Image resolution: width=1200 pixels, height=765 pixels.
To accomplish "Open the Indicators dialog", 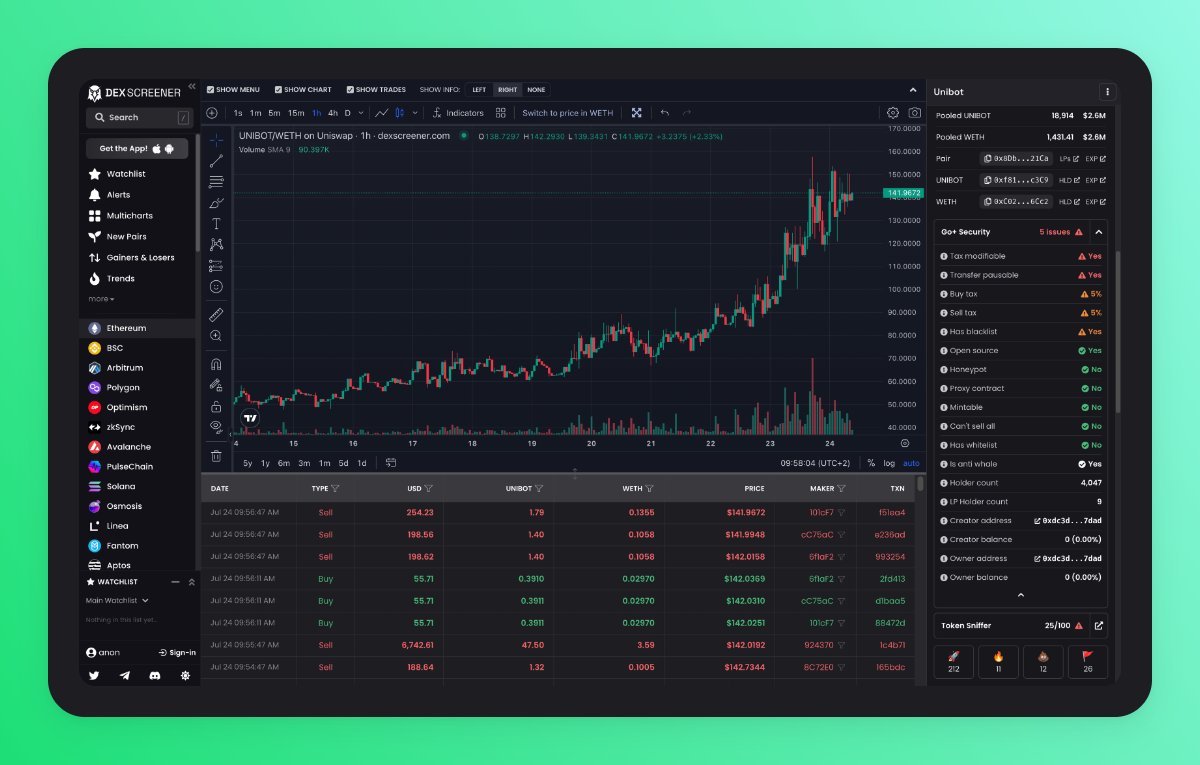I will pos(457,113).
